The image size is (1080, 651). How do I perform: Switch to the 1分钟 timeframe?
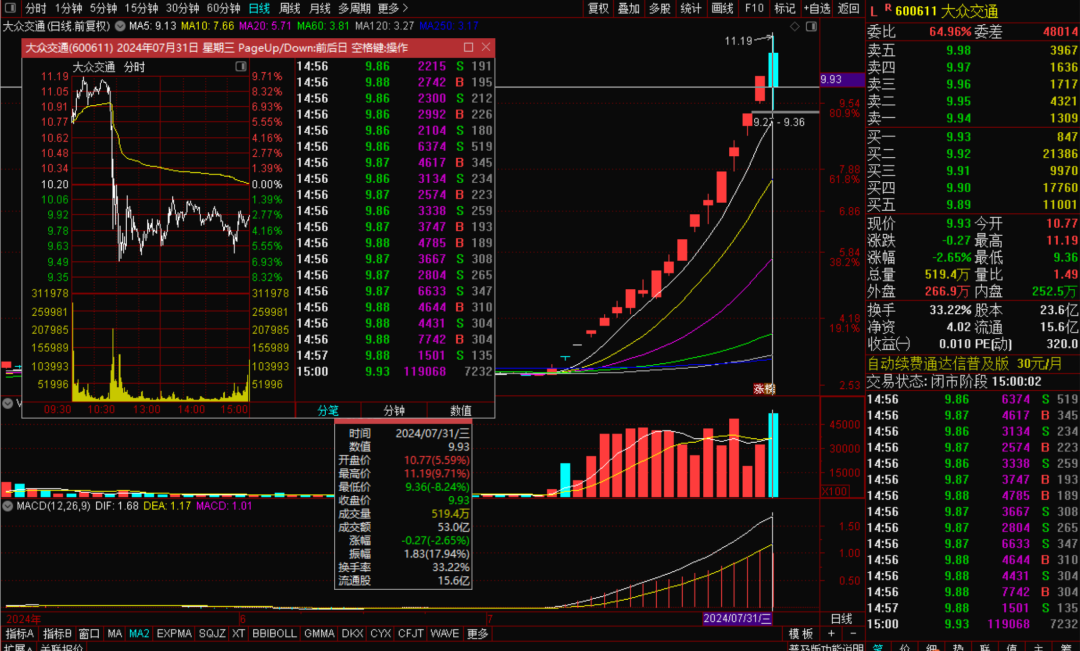(x=68, y=8)
